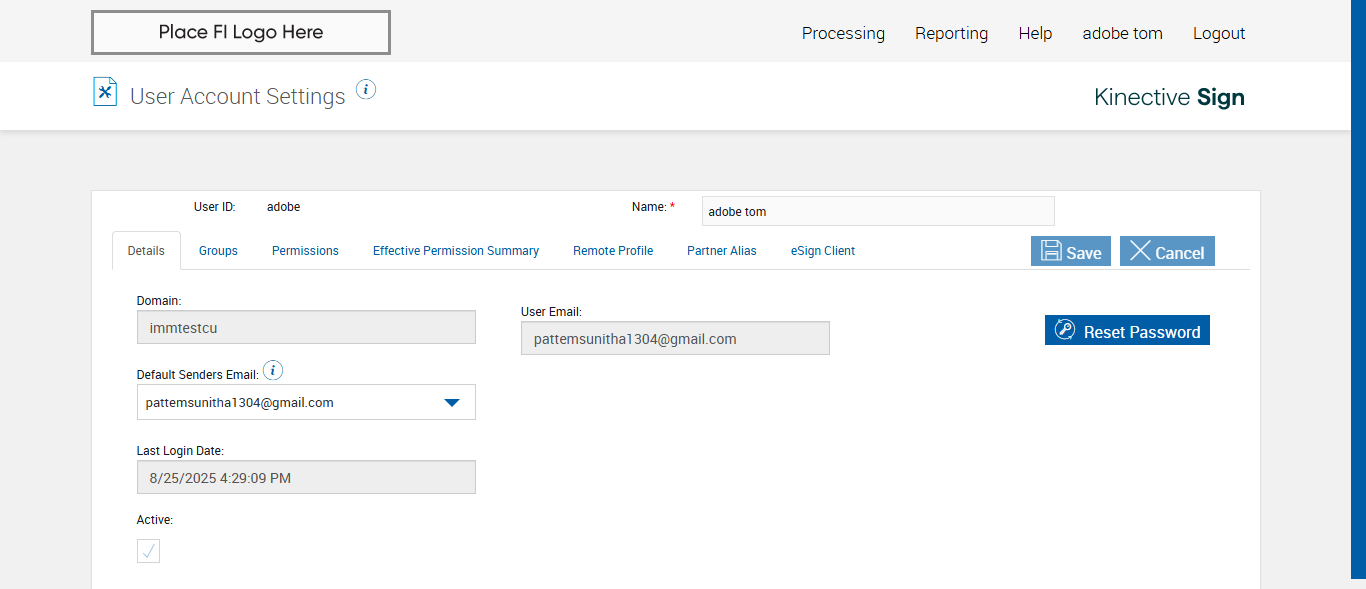Screen dimensions: 1366x589
Task: Switch to the Groups tab
Action: click(218, 251)
